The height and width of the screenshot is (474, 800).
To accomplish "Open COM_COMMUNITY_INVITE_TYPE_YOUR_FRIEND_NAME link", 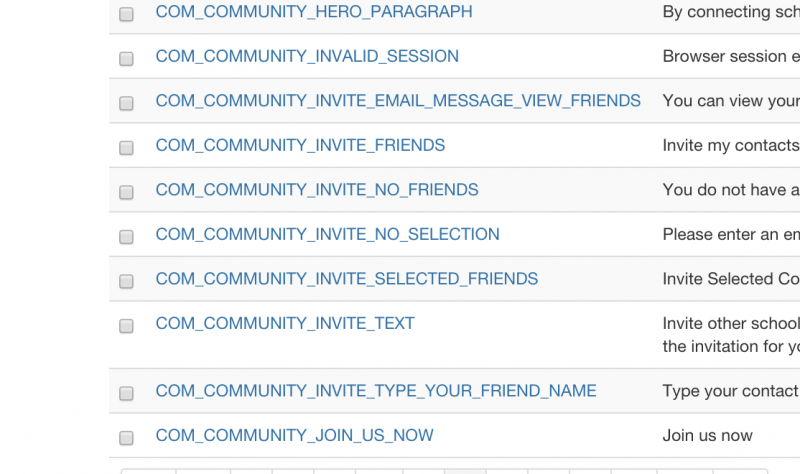I will 376,390.
